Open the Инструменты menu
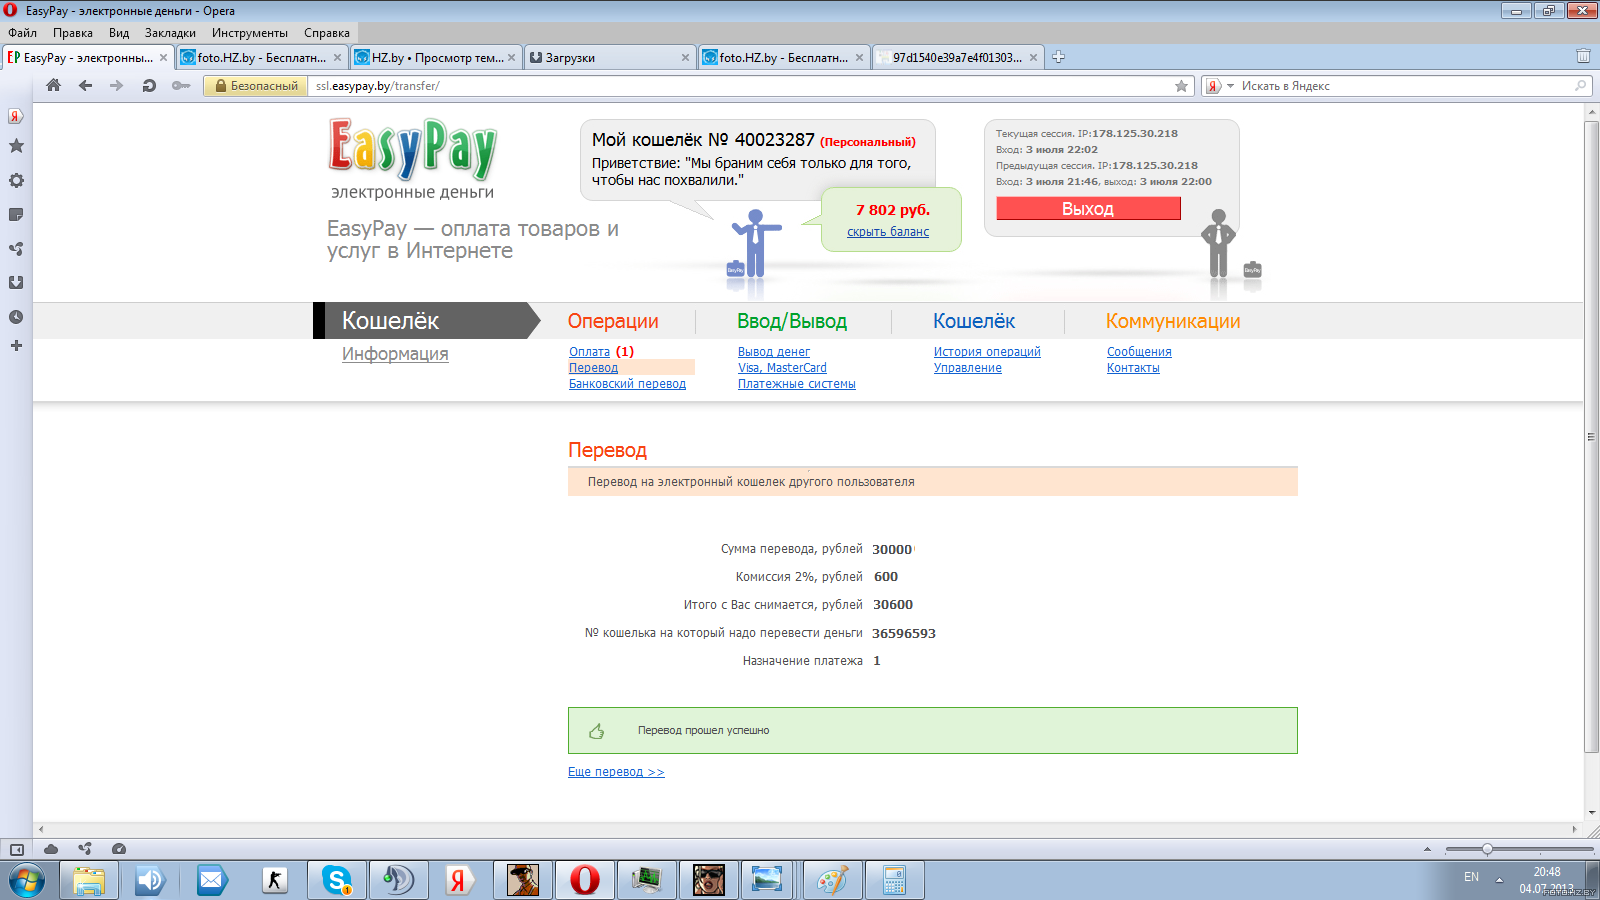Viewport: 1600px width, 900px height. coord(250,33)
